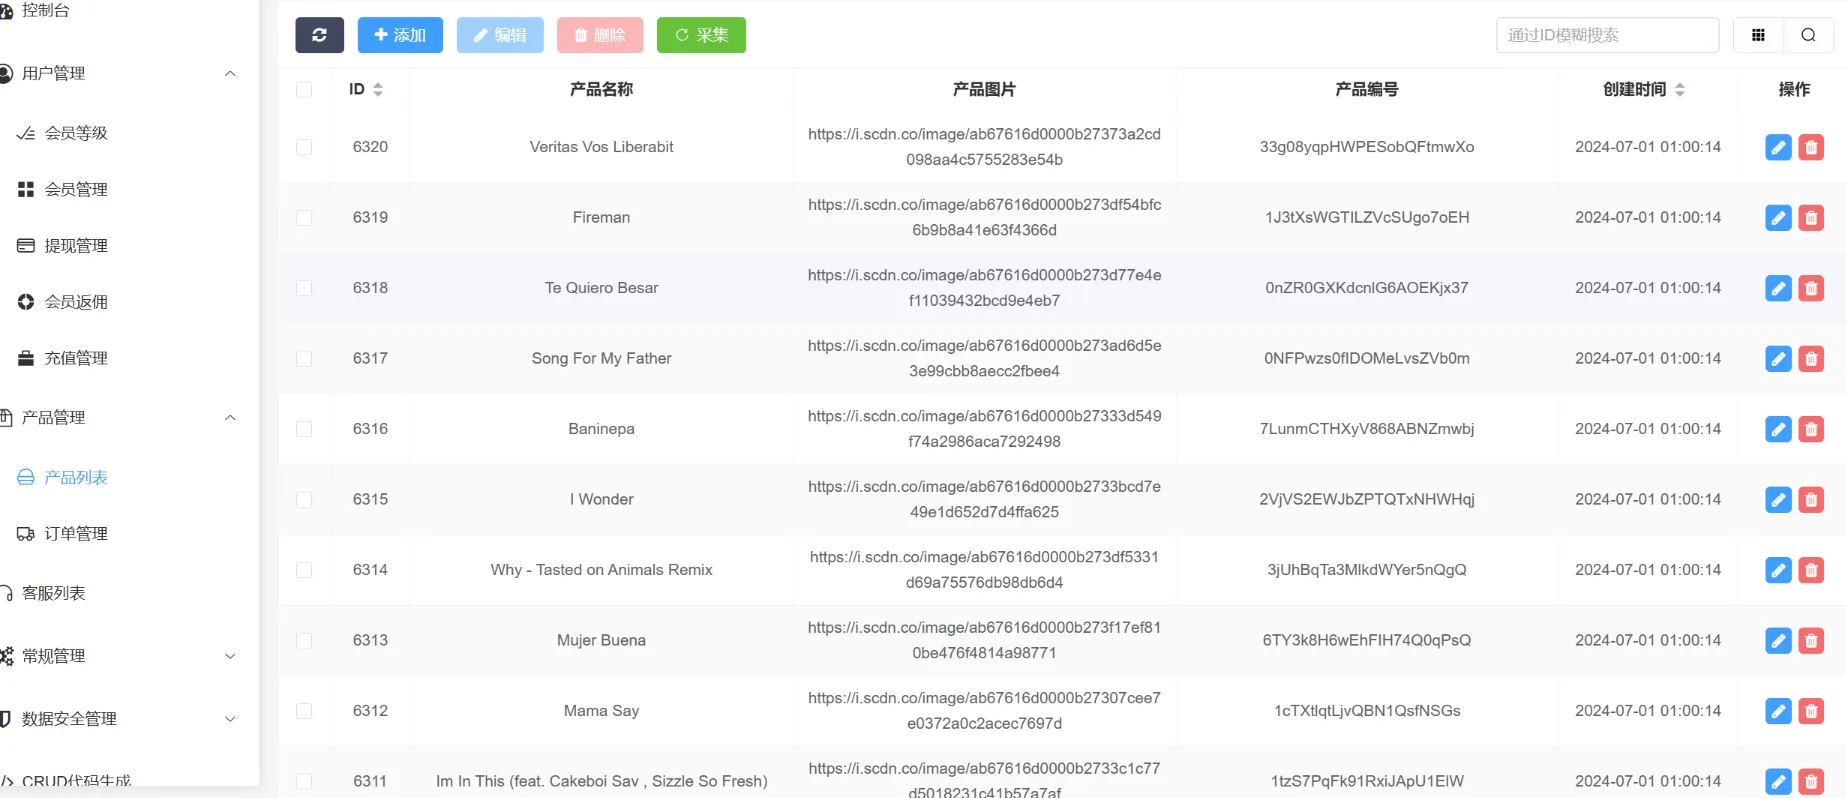Click the blue 添加 button
1846x798 pixels.
(x=400, y=35)
